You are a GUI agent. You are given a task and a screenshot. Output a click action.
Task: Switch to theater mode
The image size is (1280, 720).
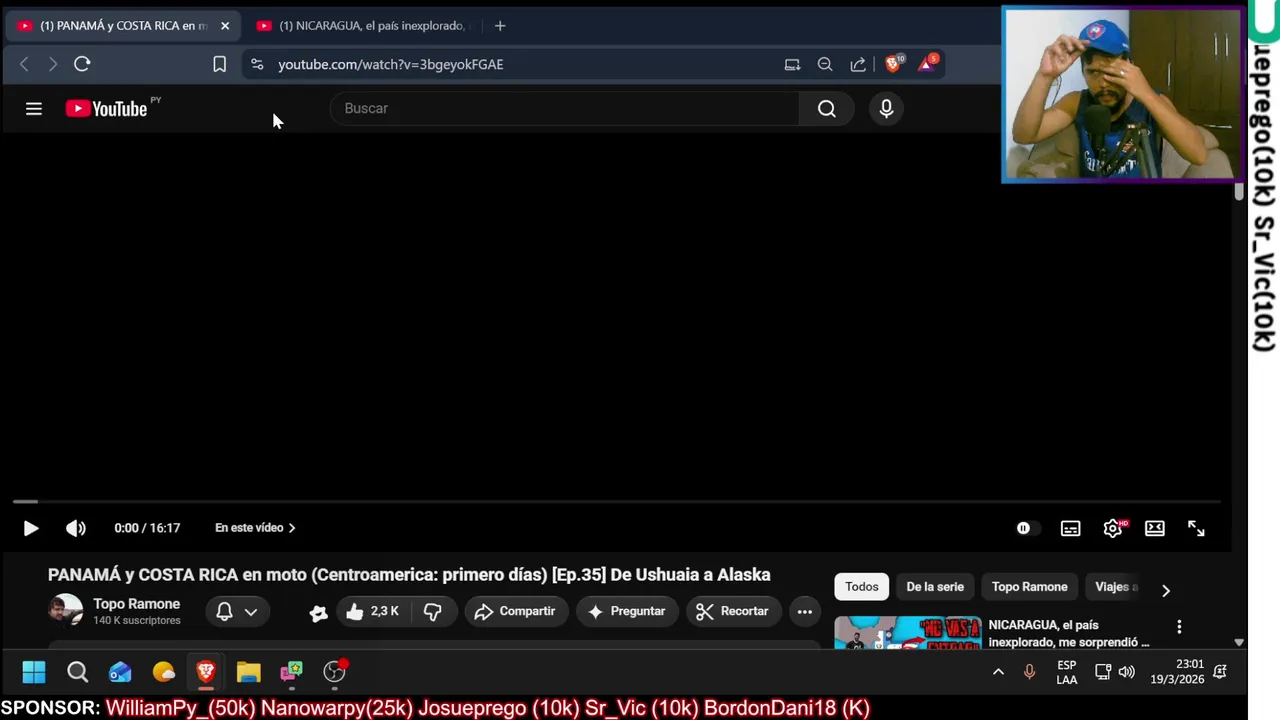click(1154, 528)
